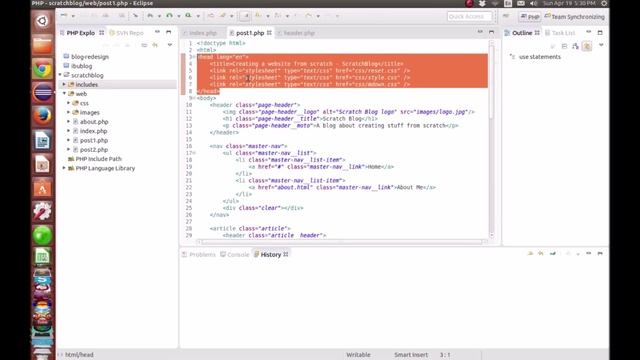Viewport: 640px width, 360px height.
Task: Toggle Link with Editor in PHP Explorer
Action: point(155,45)
